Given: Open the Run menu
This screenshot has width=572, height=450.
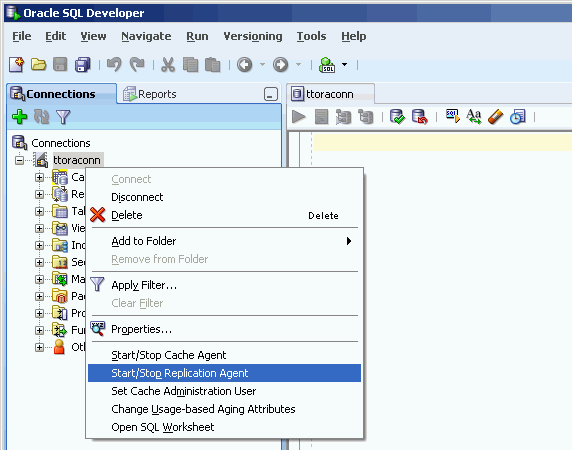Looking at the screenshot, I should [197, 36].
